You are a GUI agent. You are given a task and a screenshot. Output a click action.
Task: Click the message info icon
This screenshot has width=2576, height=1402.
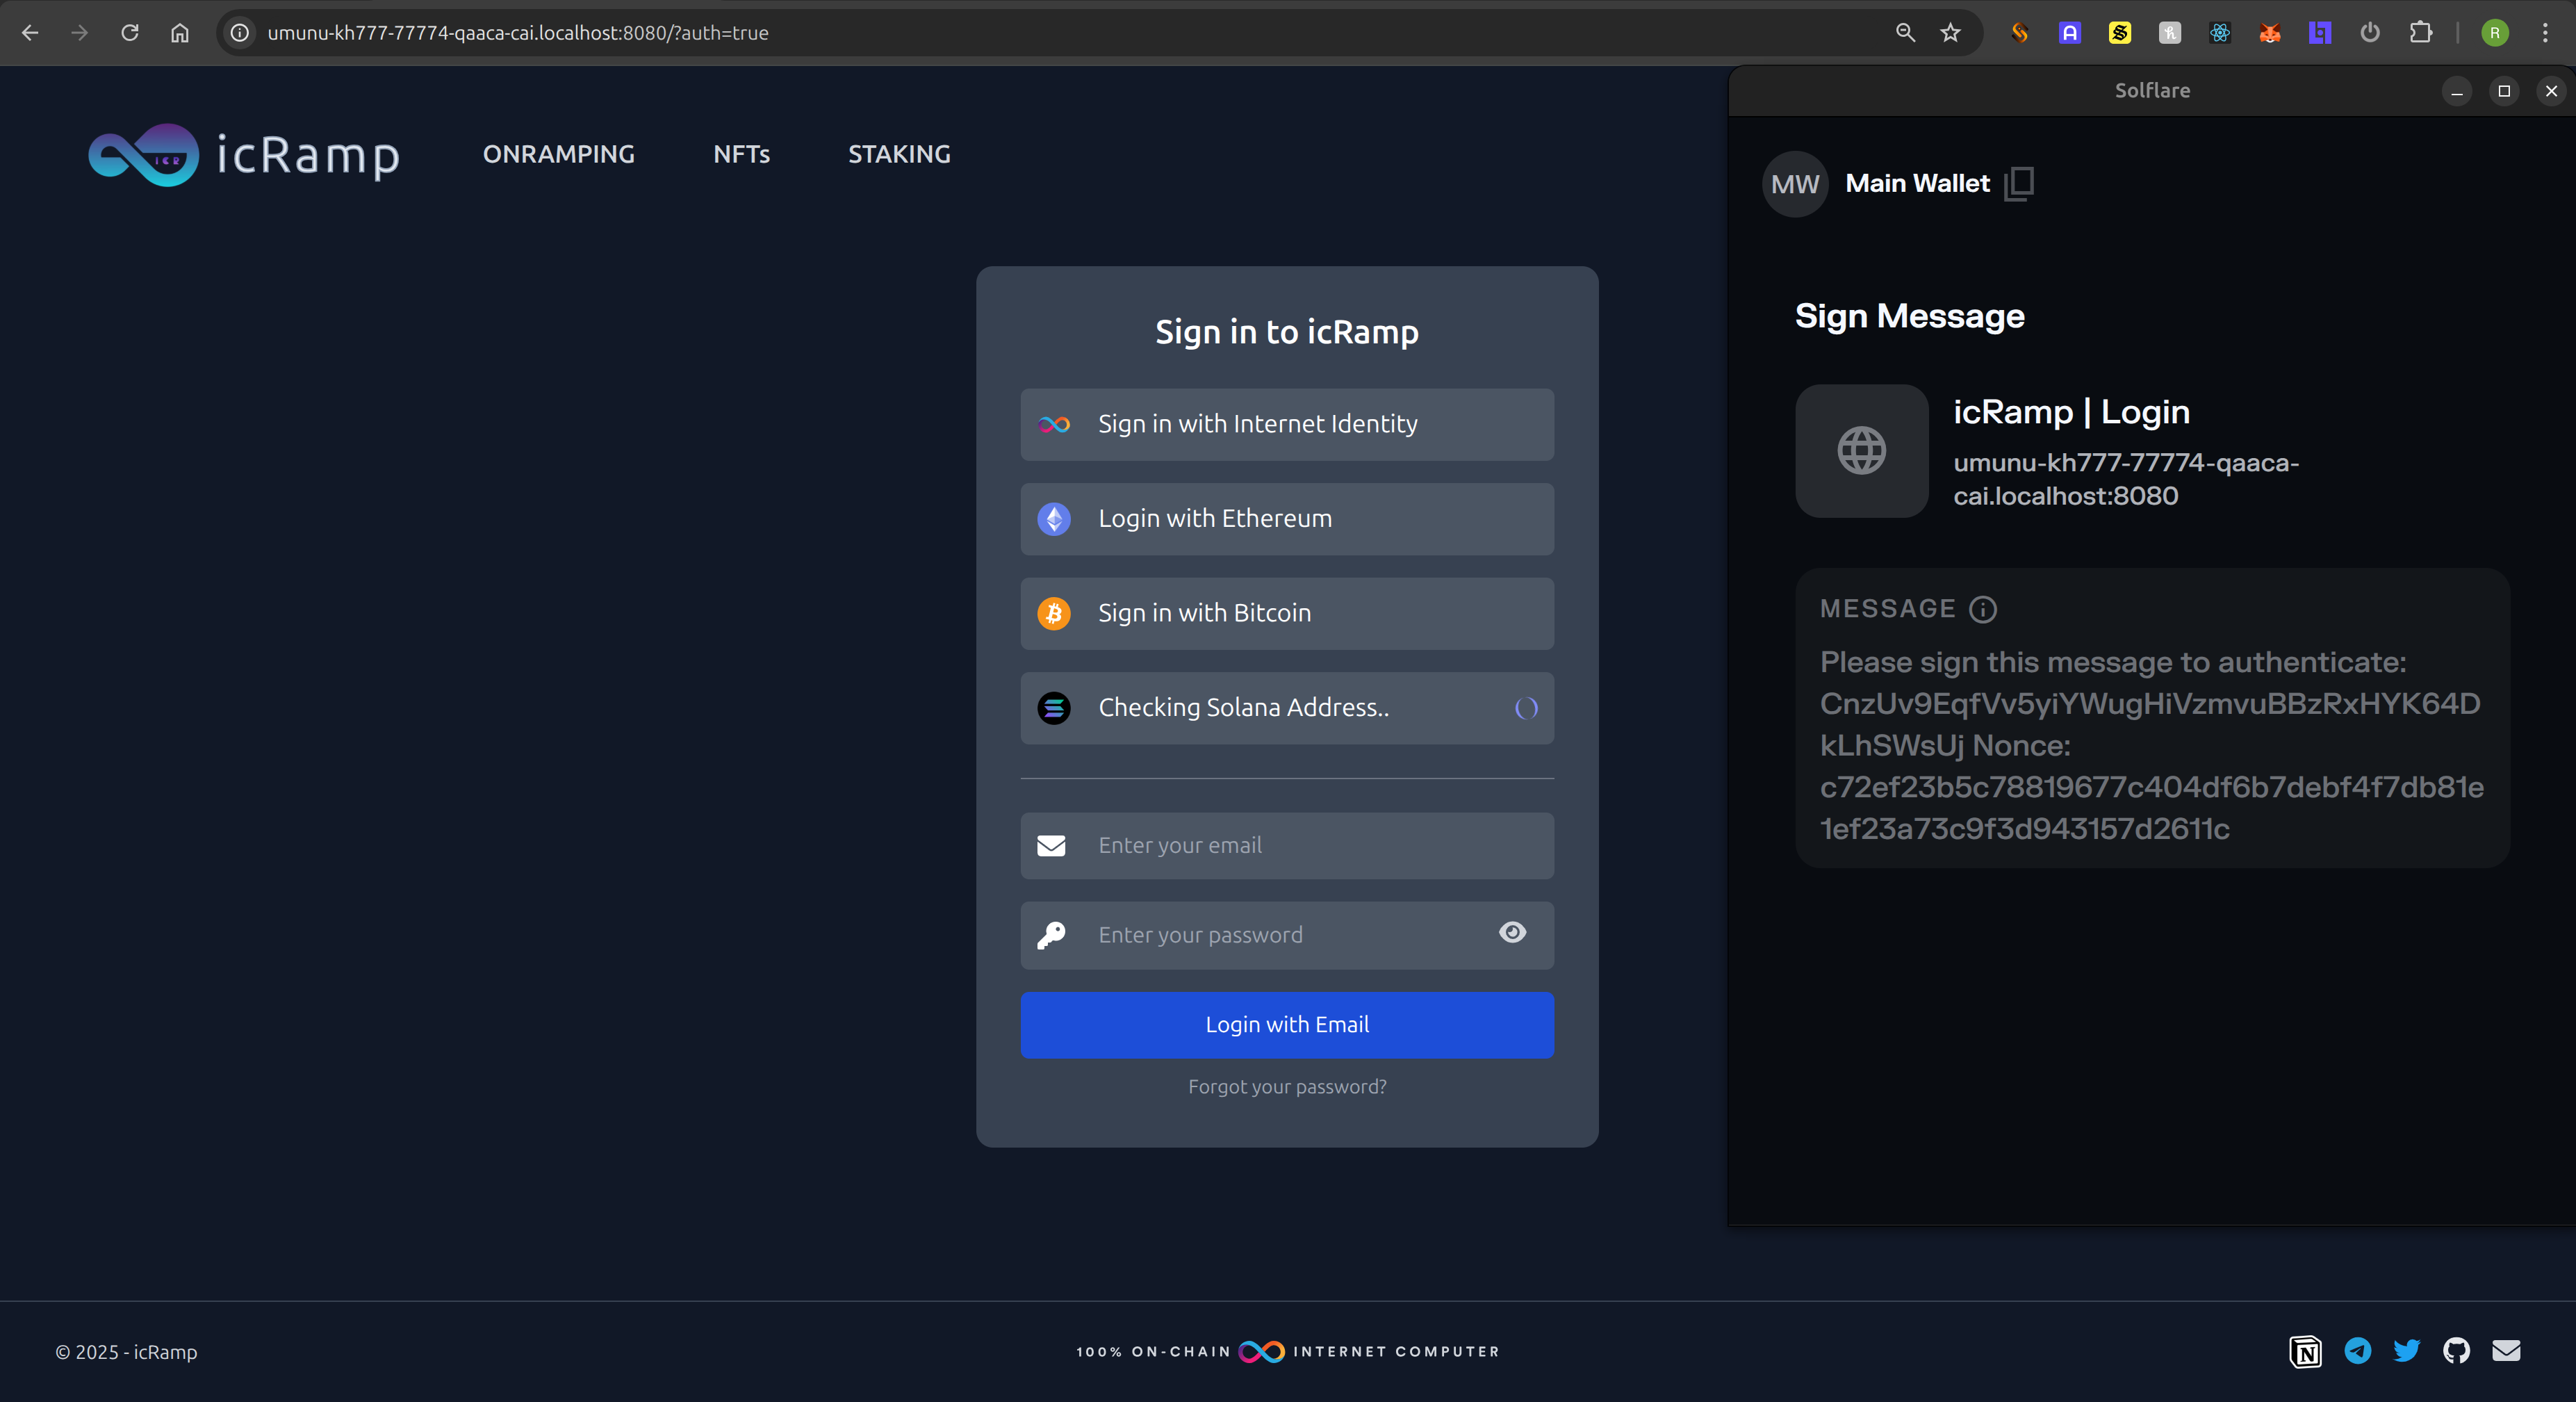(x=1982, y=609)
